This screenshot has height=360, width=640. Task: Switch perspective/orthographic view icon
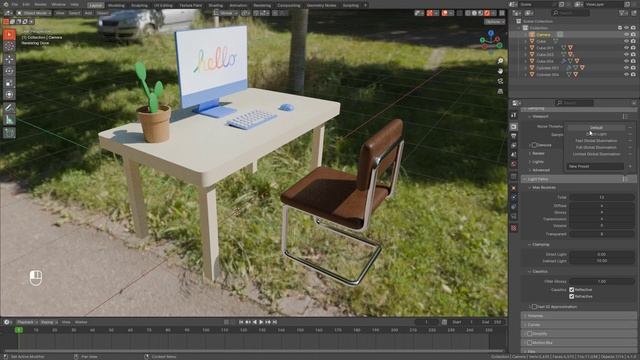pyautogui.click(x=500, y=91)
